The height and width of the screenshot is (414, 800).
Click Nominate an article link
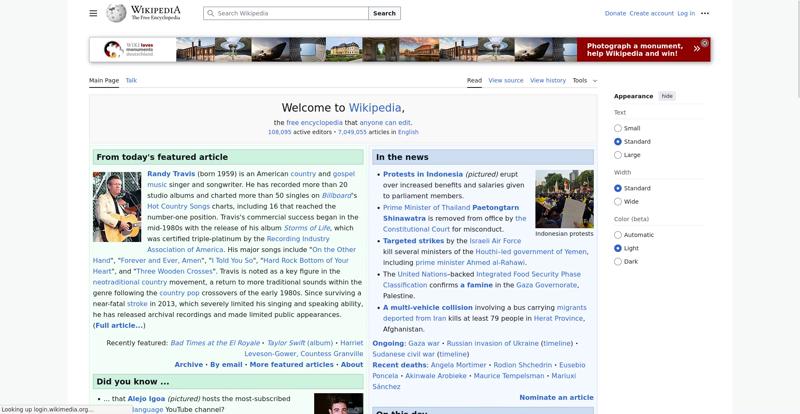click(x=556, y=398)
